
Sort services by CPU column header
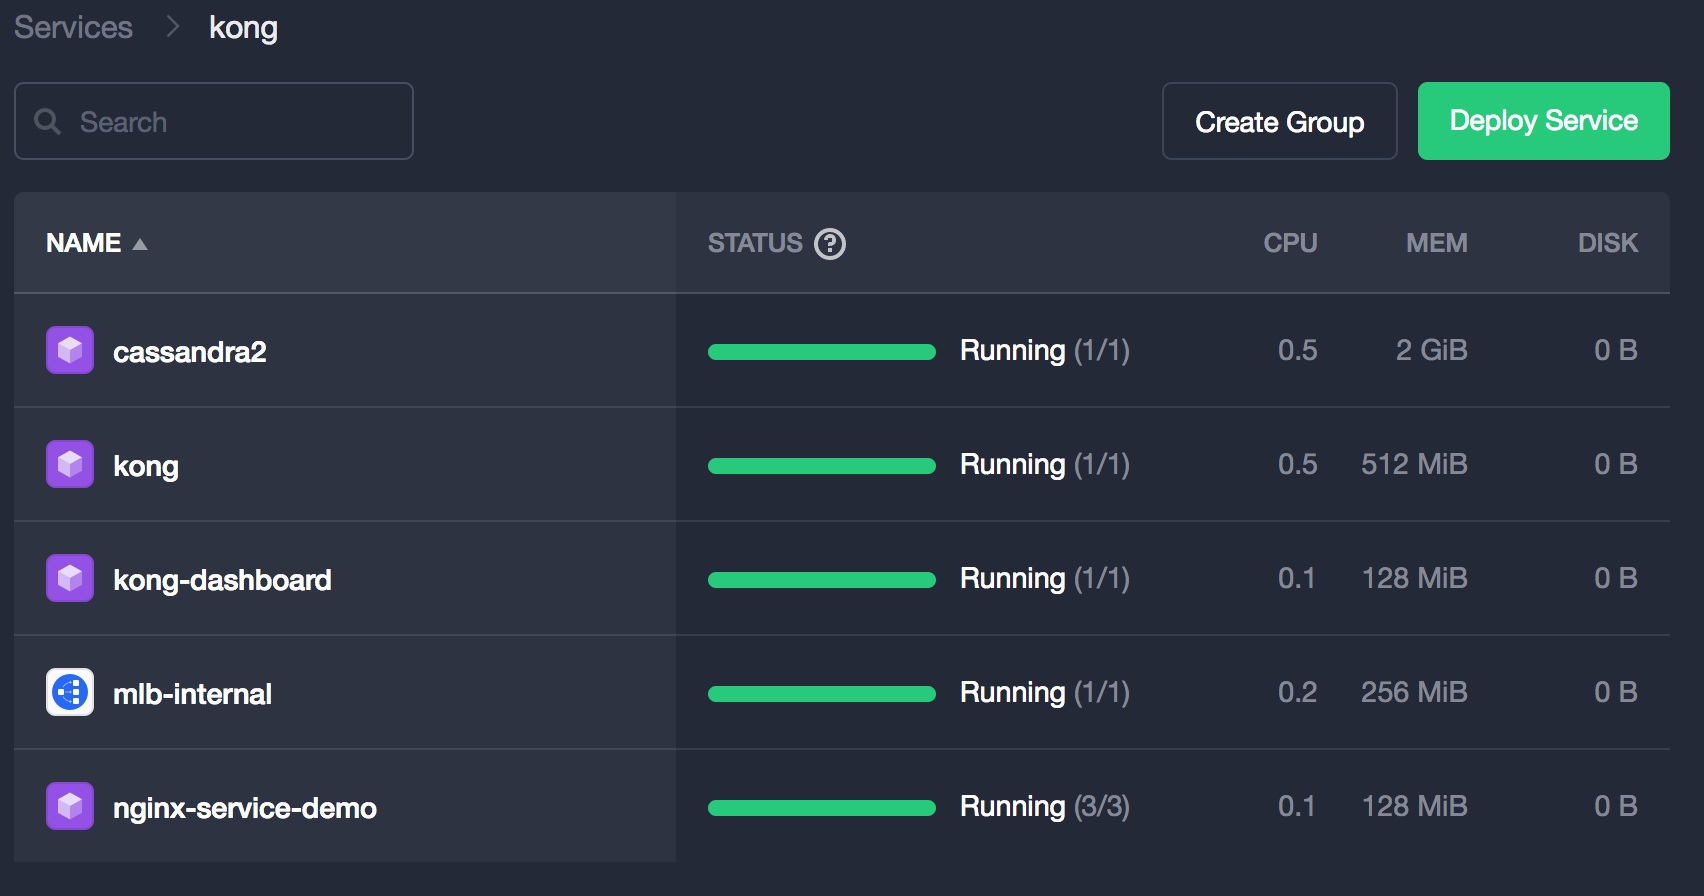coord(1289,243)
